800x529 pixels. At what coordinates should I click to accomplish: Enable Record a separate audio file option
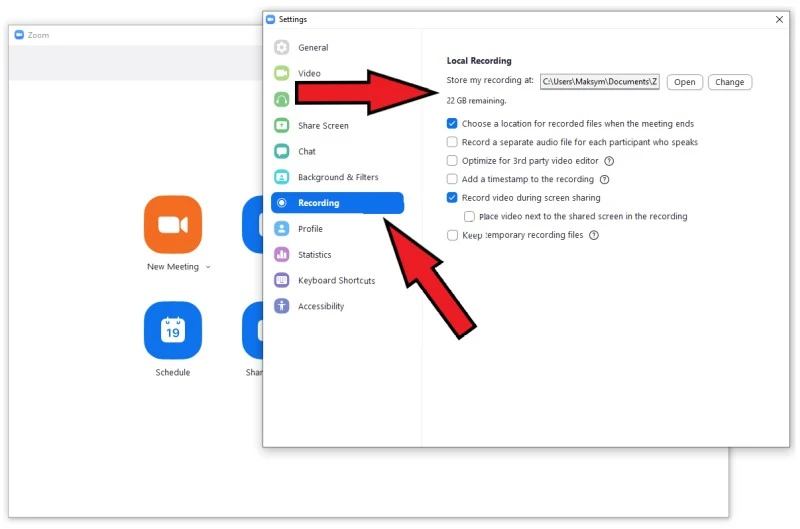[452, 142]
